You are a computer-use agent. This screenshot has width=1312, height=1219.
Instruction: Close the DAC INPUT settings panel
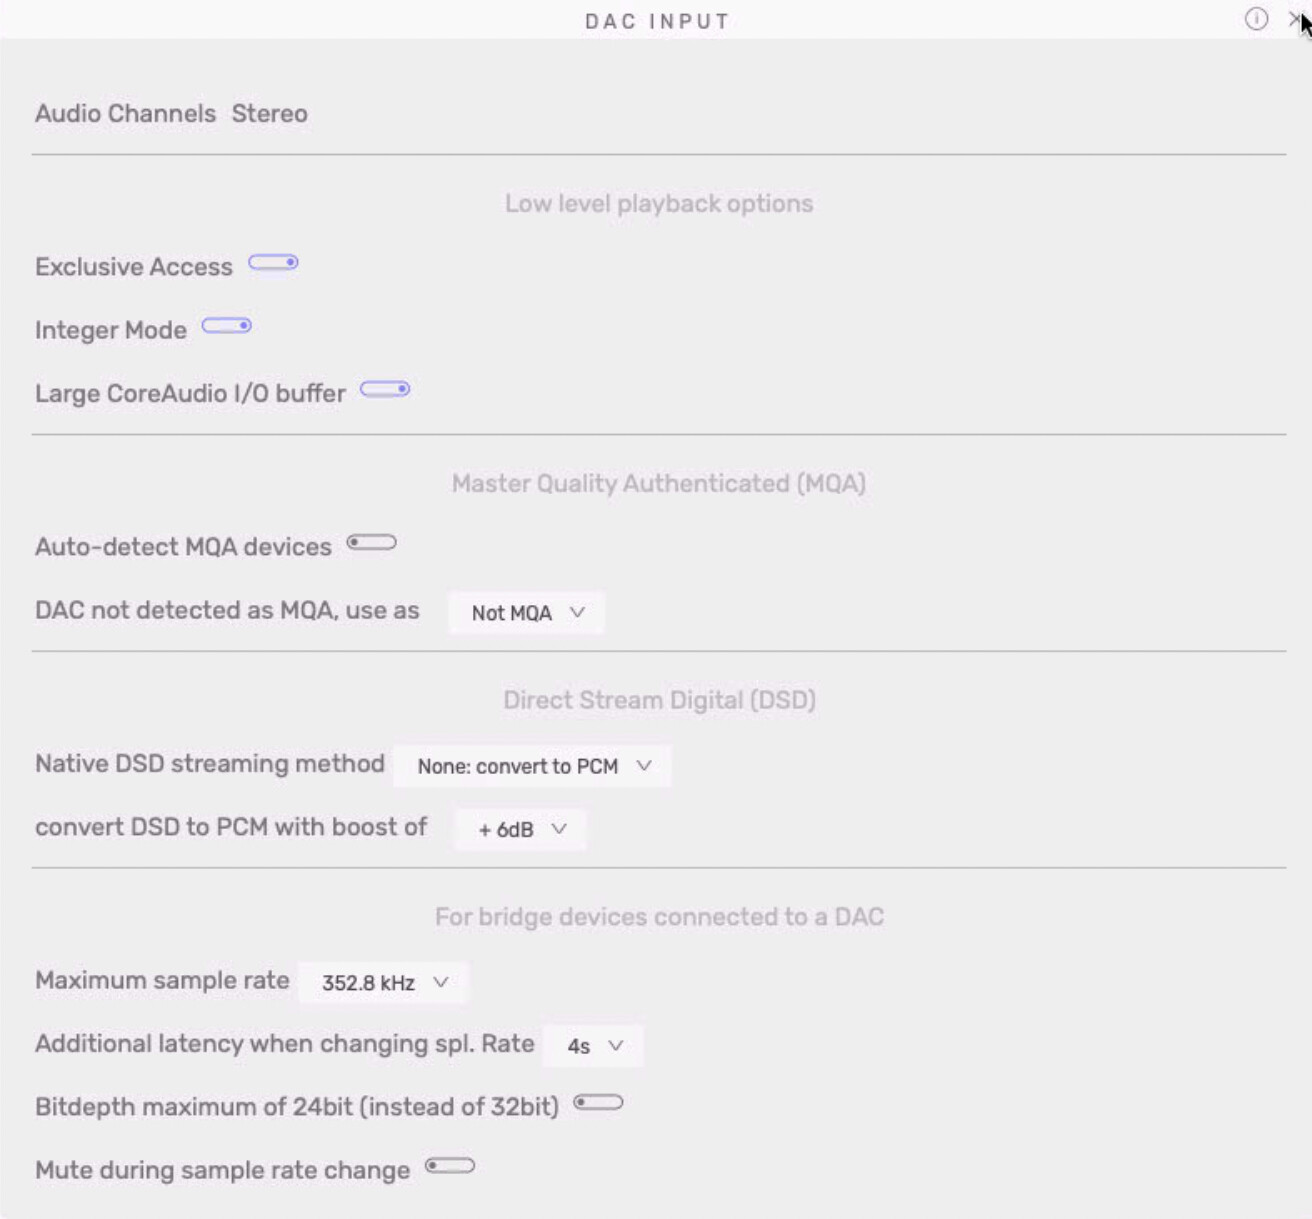click(x=1296, y=19)
